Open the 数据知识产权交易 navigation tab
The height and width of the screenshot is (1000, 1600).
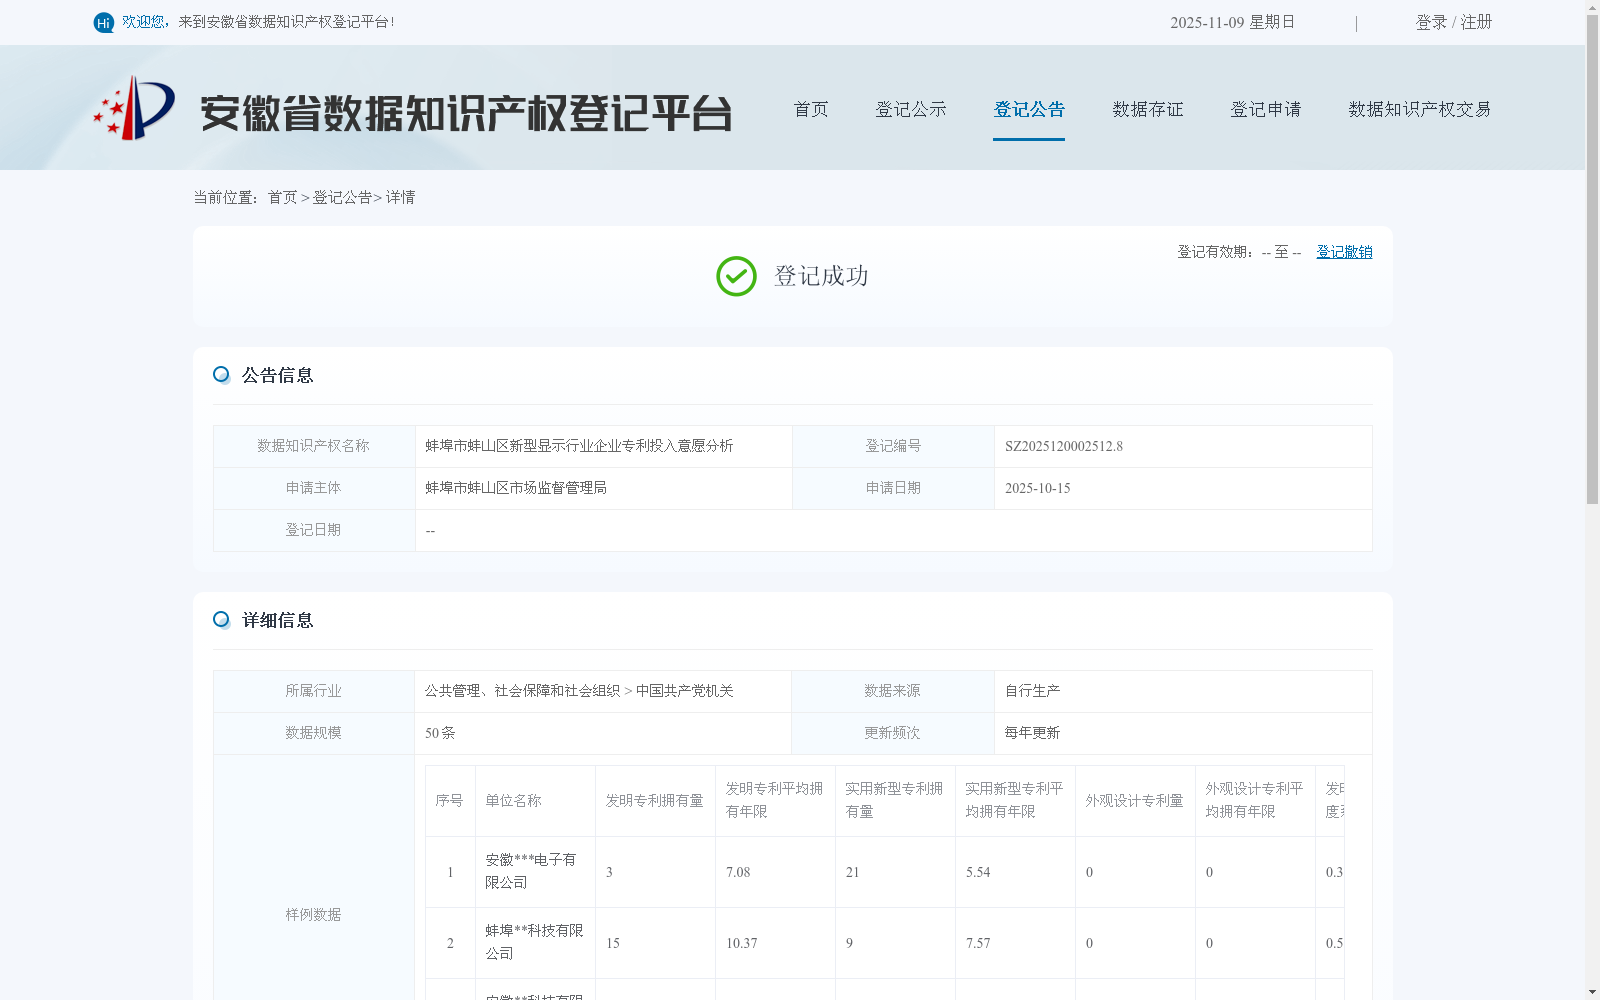(x=1420, y=109)
